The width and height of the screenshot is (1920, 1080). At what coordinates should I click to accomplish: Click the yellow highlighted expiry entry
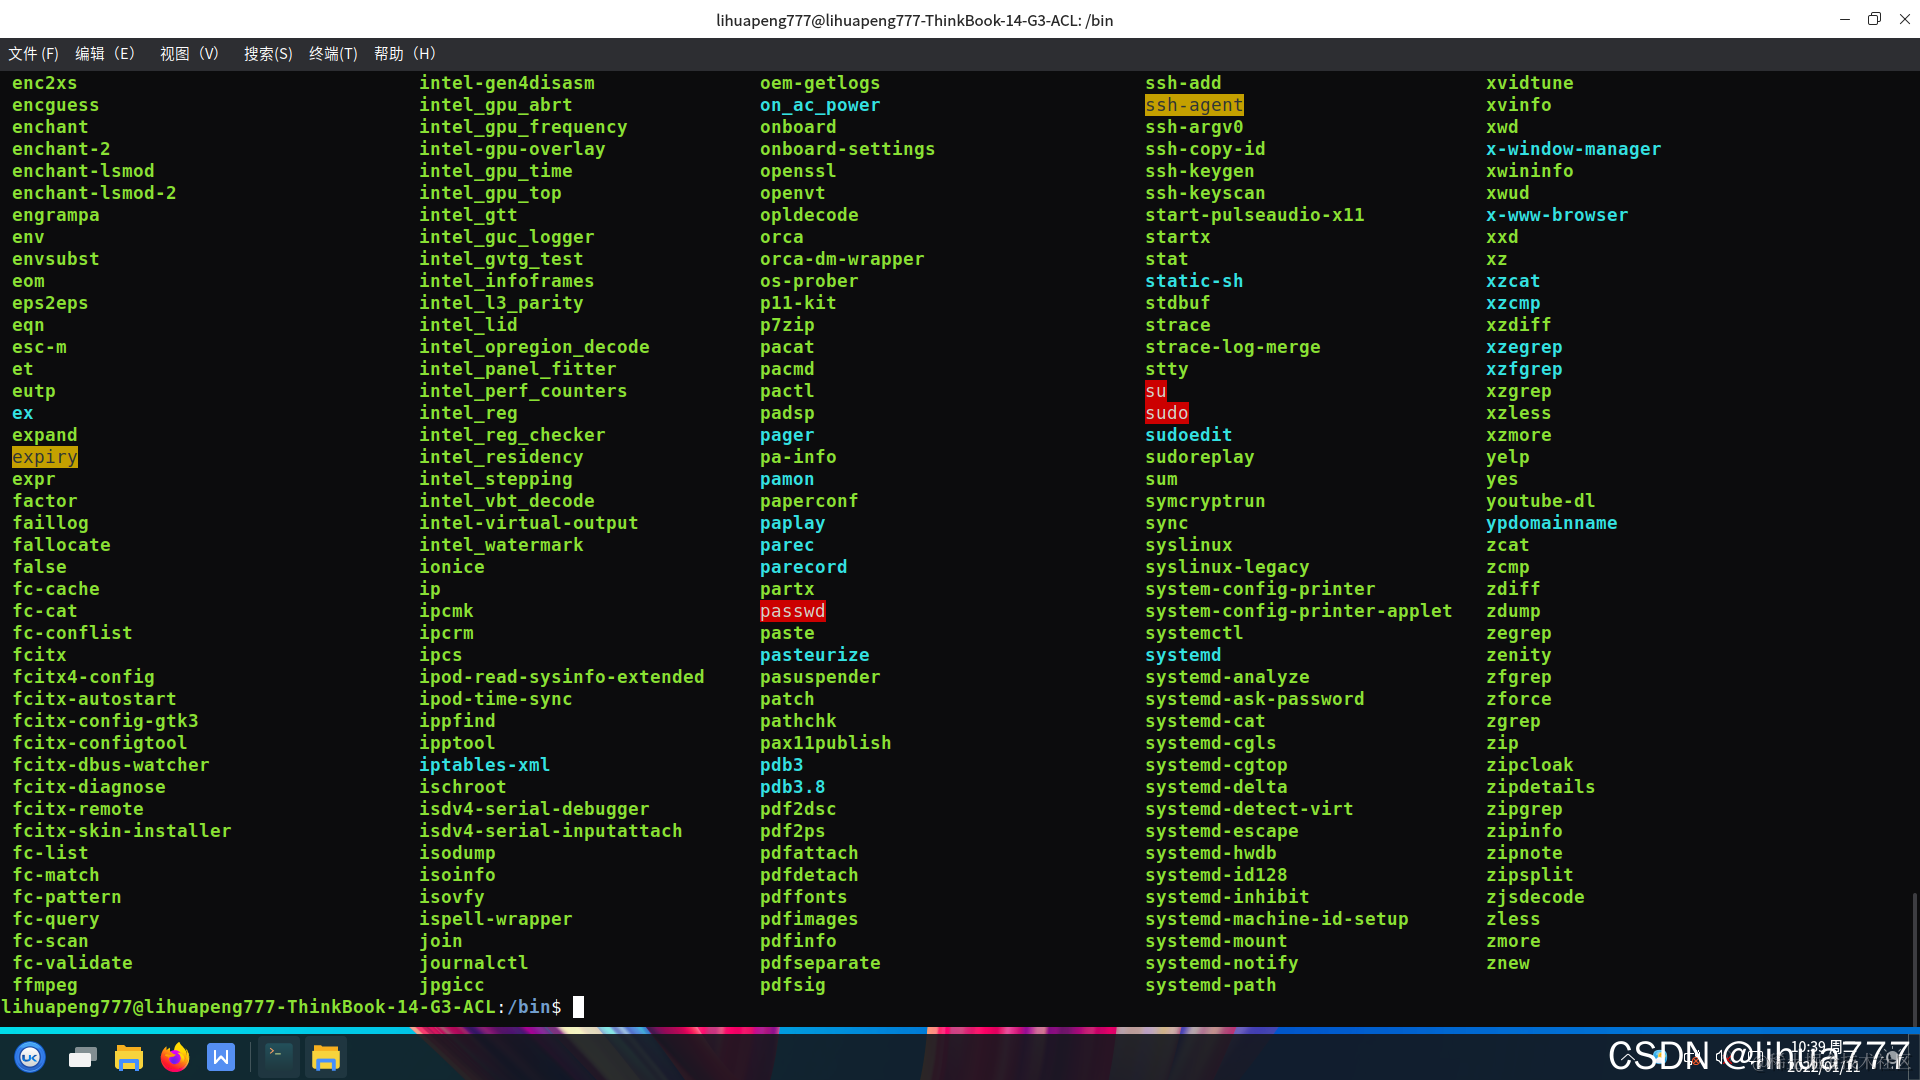[44, 457]
